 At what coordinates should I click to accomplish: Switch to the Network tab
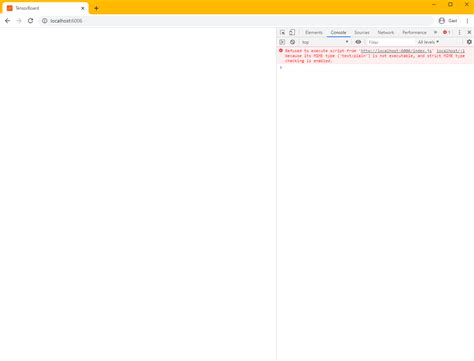click(x=386, y=32)
